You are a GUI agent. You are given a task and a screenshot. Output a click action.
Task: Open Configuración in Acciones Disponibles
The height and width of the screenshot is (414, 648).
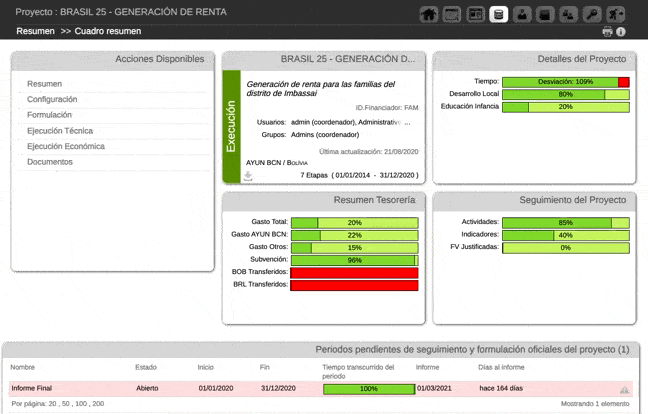click(x=51, y=99)
